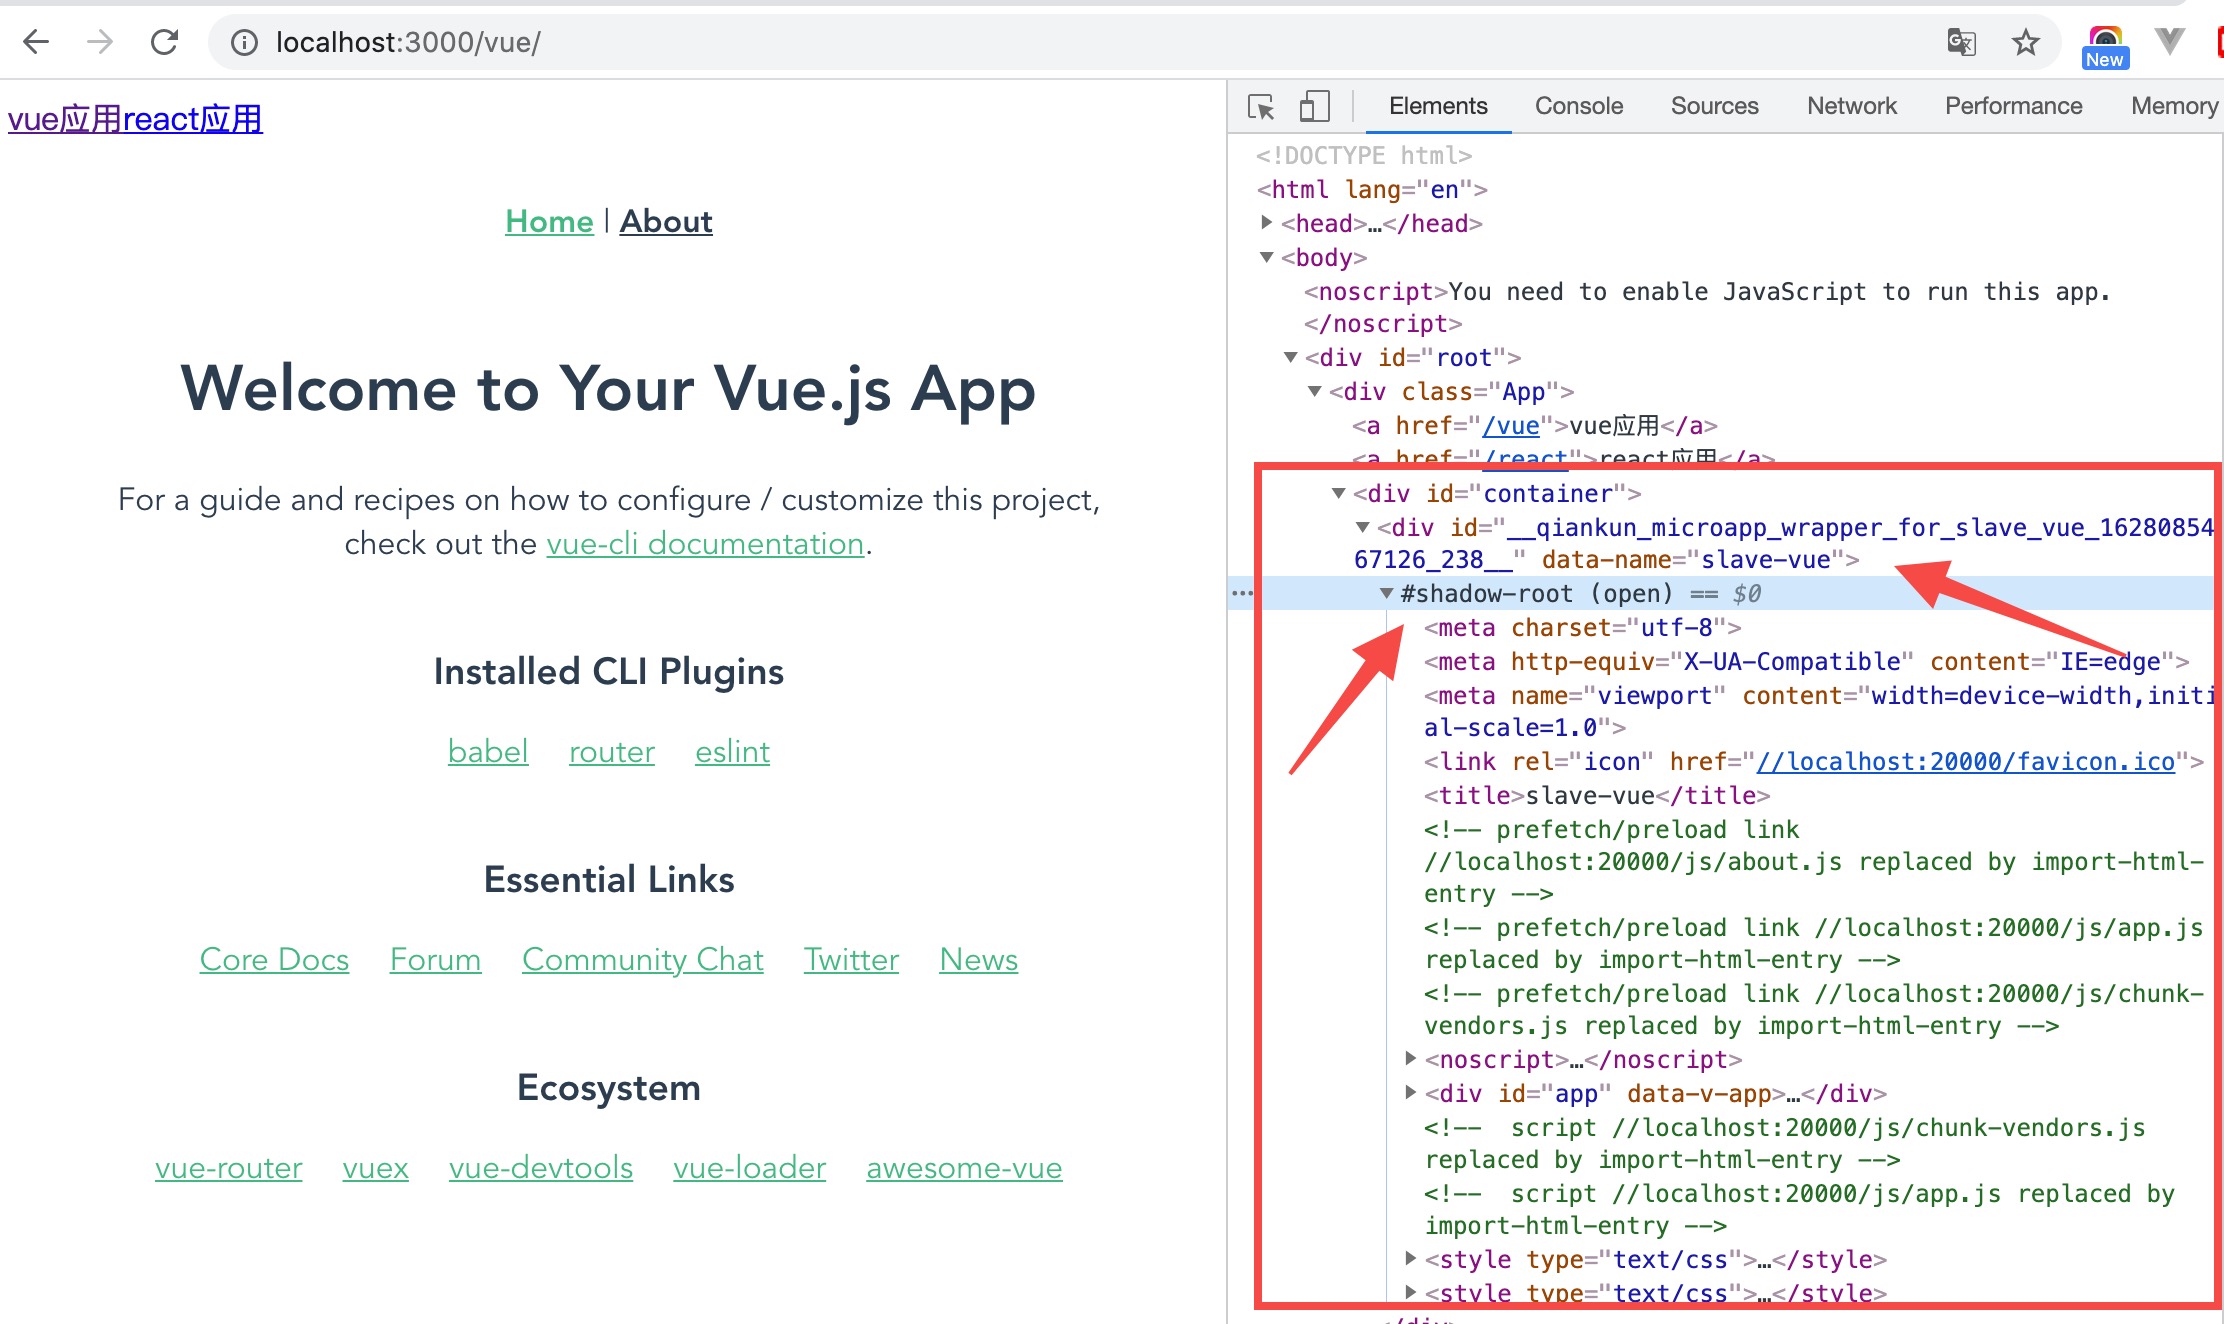Open the vue-cli documentation link
2224x1324 pixels.
705,543
